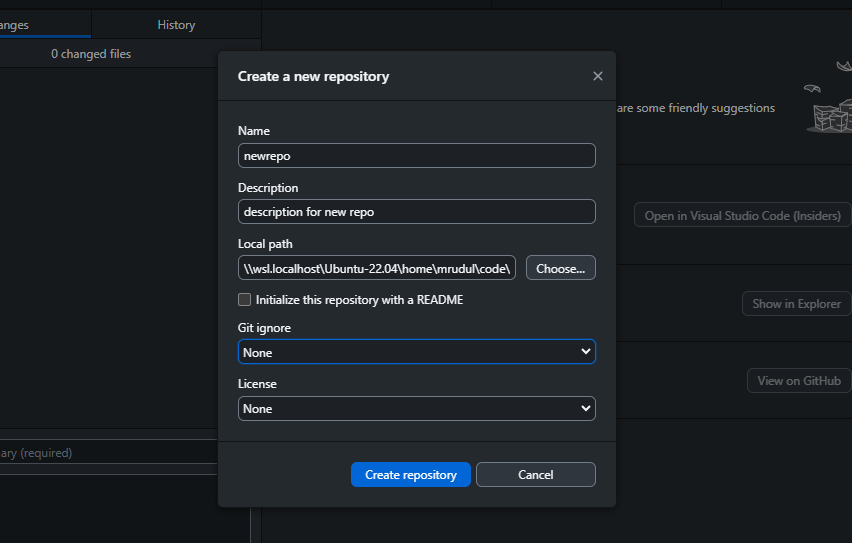Image resolution: width=852 pixels, height=543 pixels.
Task: Click the 0 changed files header
Action: (91, 54)
